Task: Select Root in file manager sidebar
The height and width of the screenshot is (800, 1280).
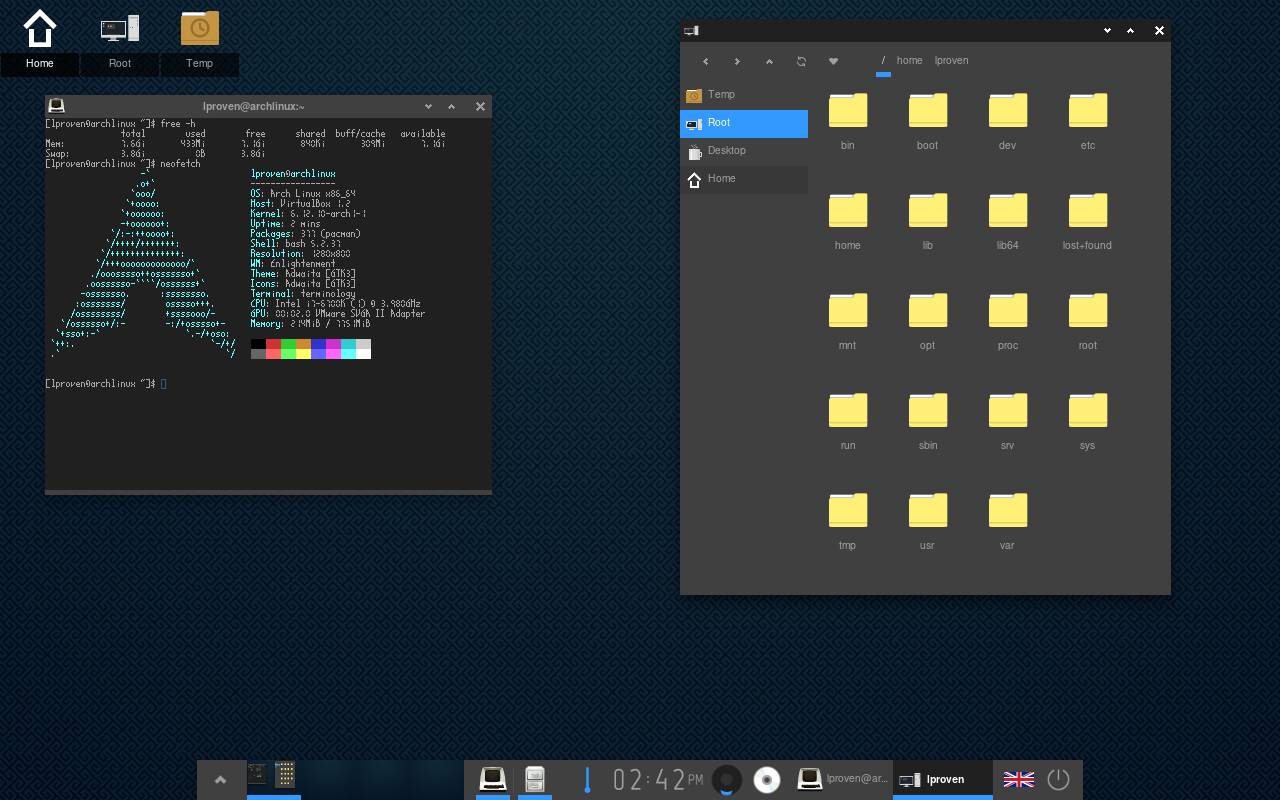Action: [744, 123]
